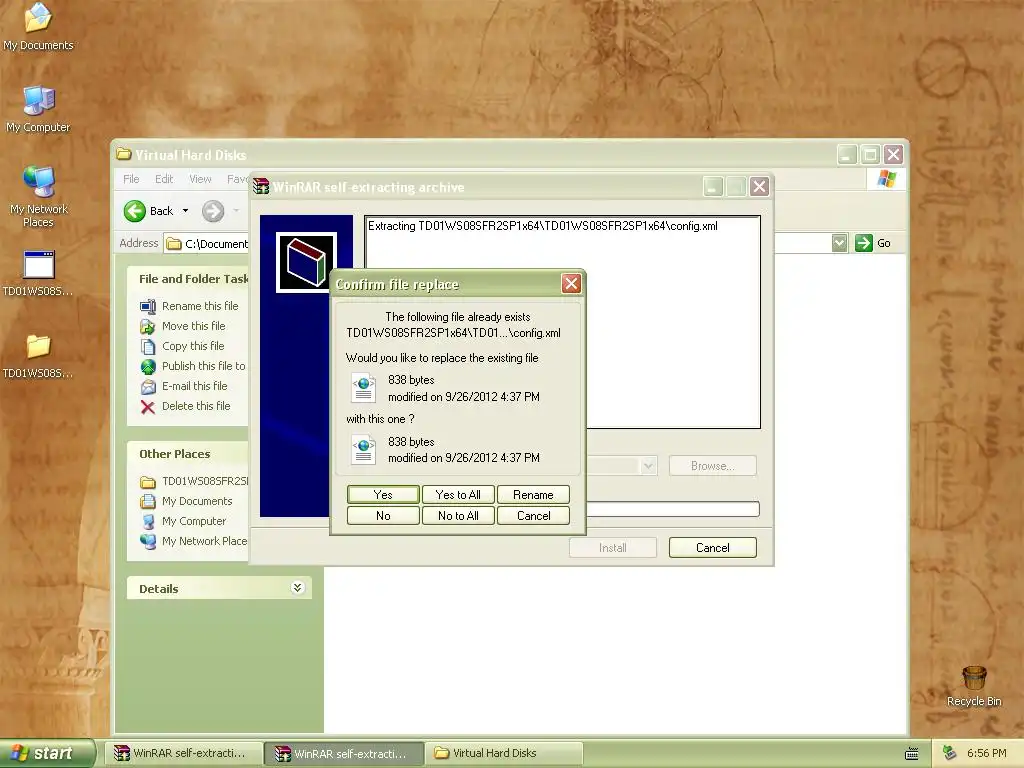Close the WinRAR self-extracting archive window
1024x768 pixels.
click(x=759, y=187)
